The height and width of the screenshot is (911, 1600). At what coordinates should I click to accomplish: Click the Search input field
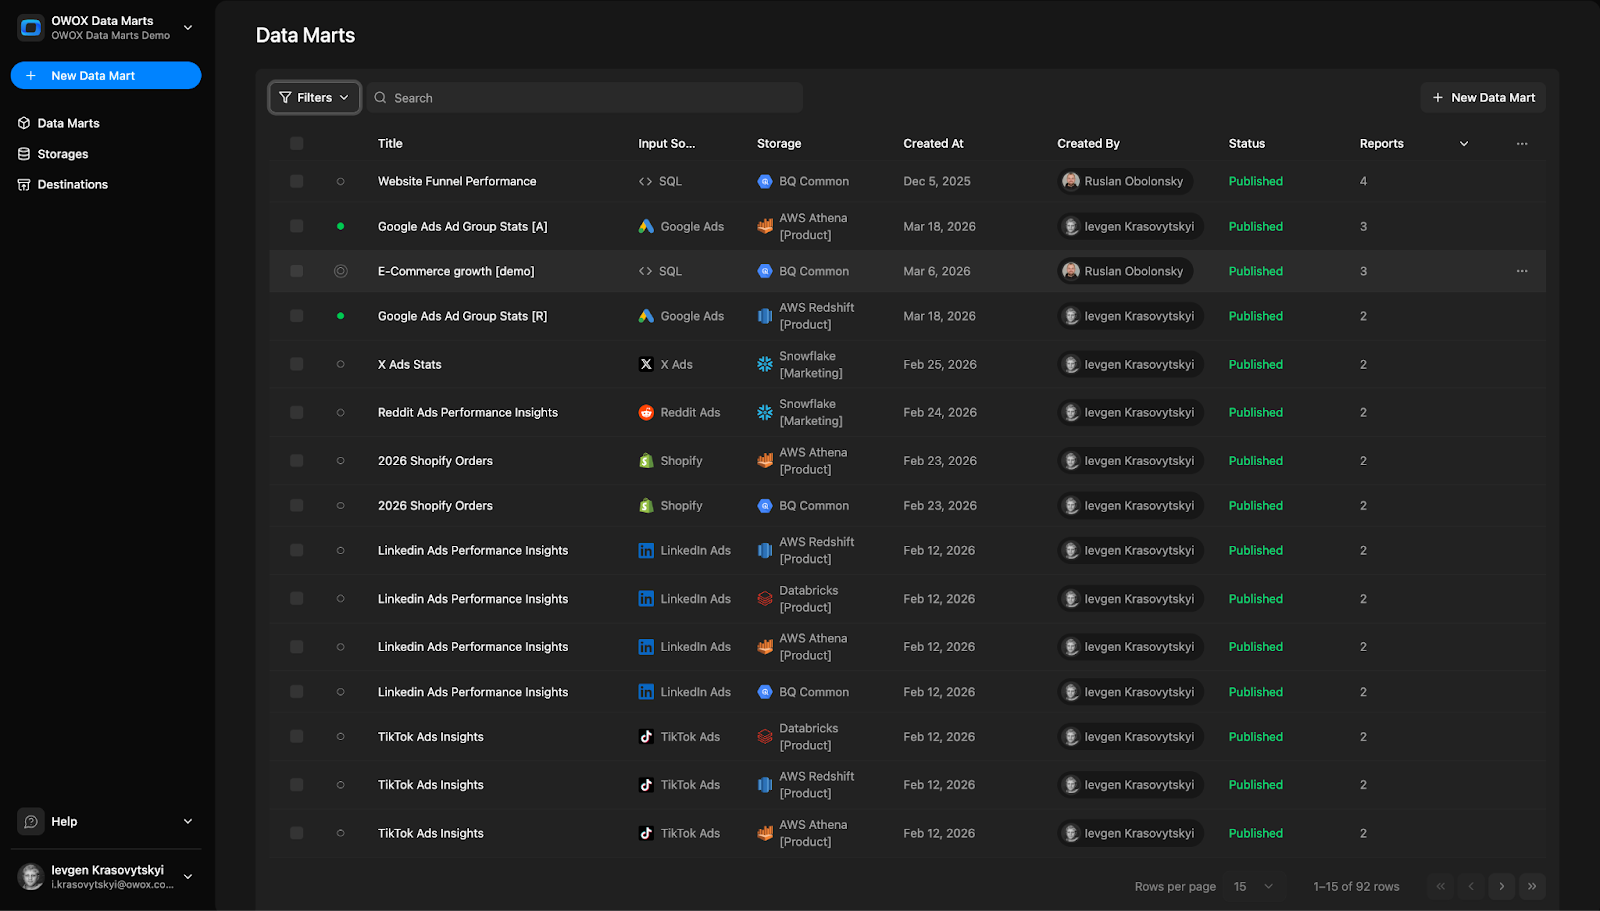[585, 97]
